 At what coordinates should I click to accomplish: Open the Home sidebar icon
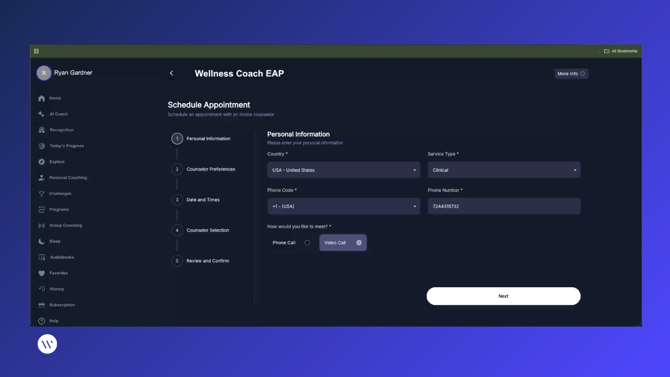(41, 98)
